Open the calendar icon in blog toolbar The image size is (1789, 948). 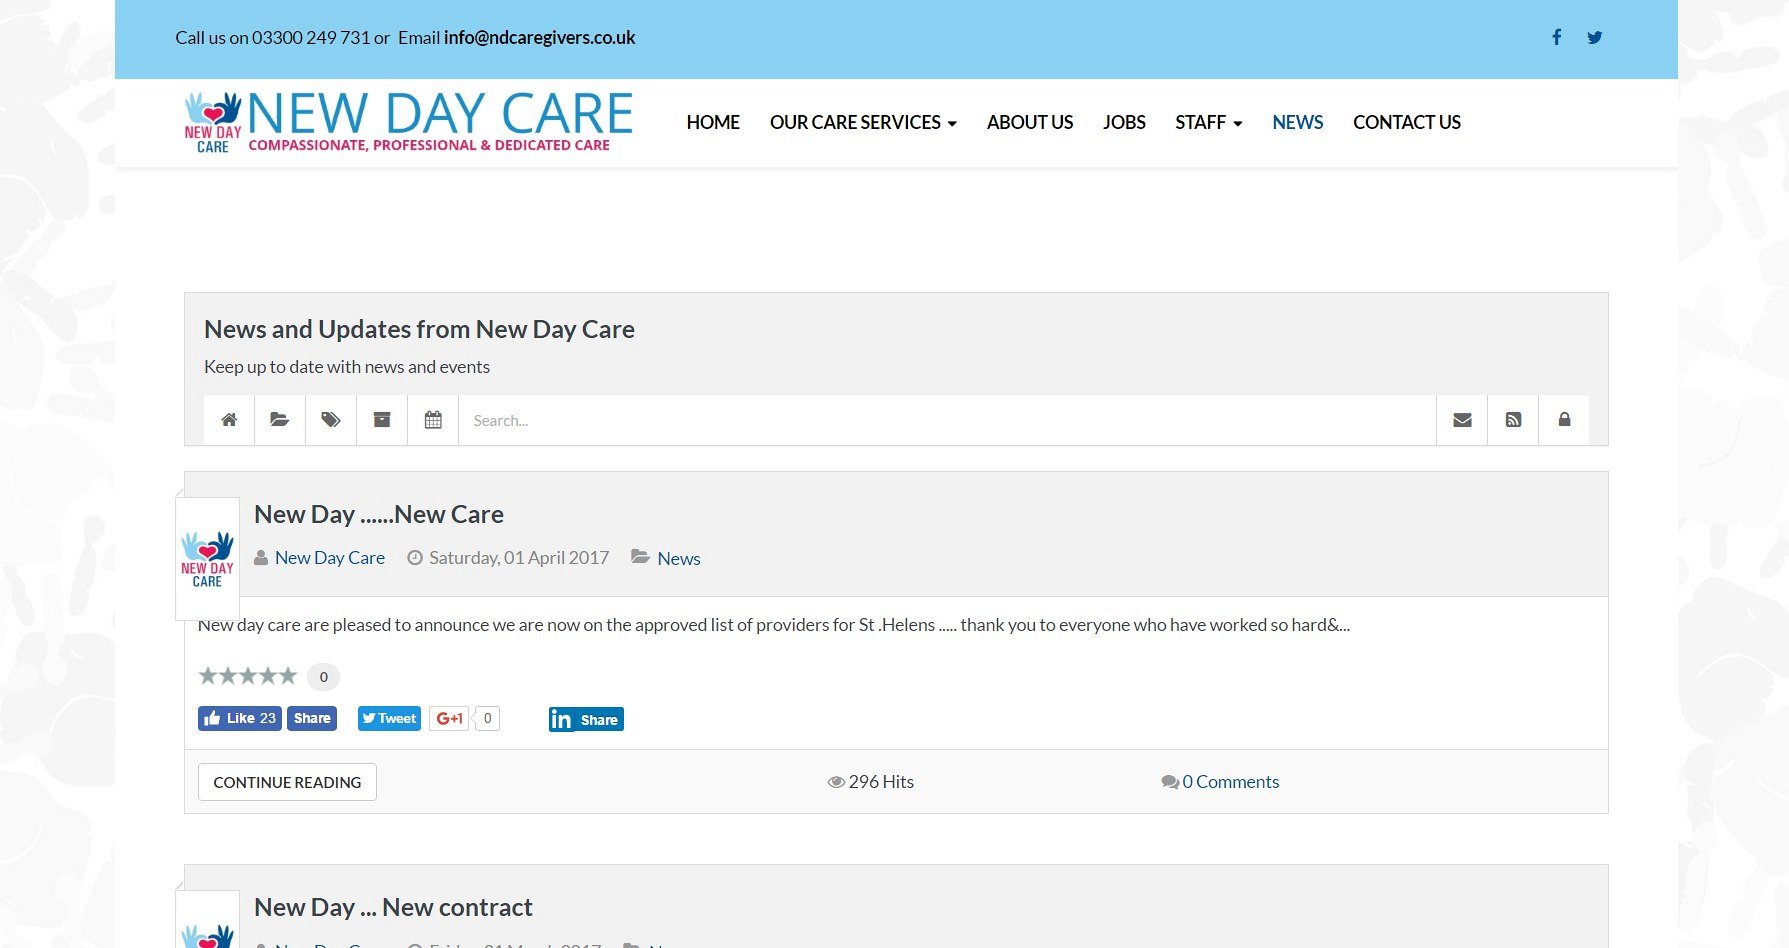tap(433, 420)
